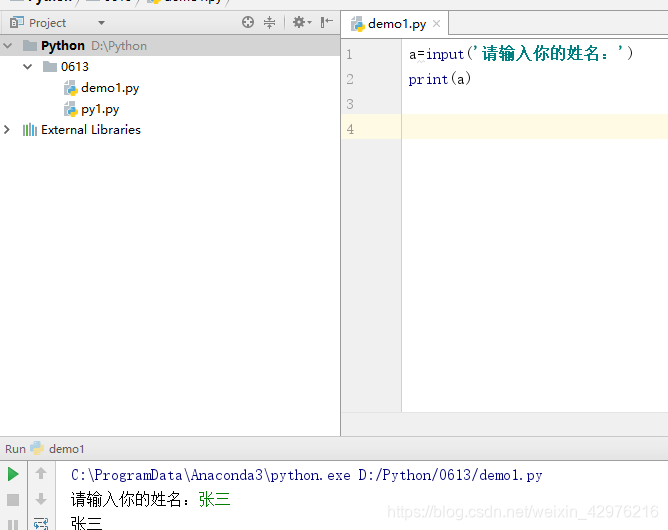Hide the Project tool window
668x530 pixels.
(x=327, y=22)
